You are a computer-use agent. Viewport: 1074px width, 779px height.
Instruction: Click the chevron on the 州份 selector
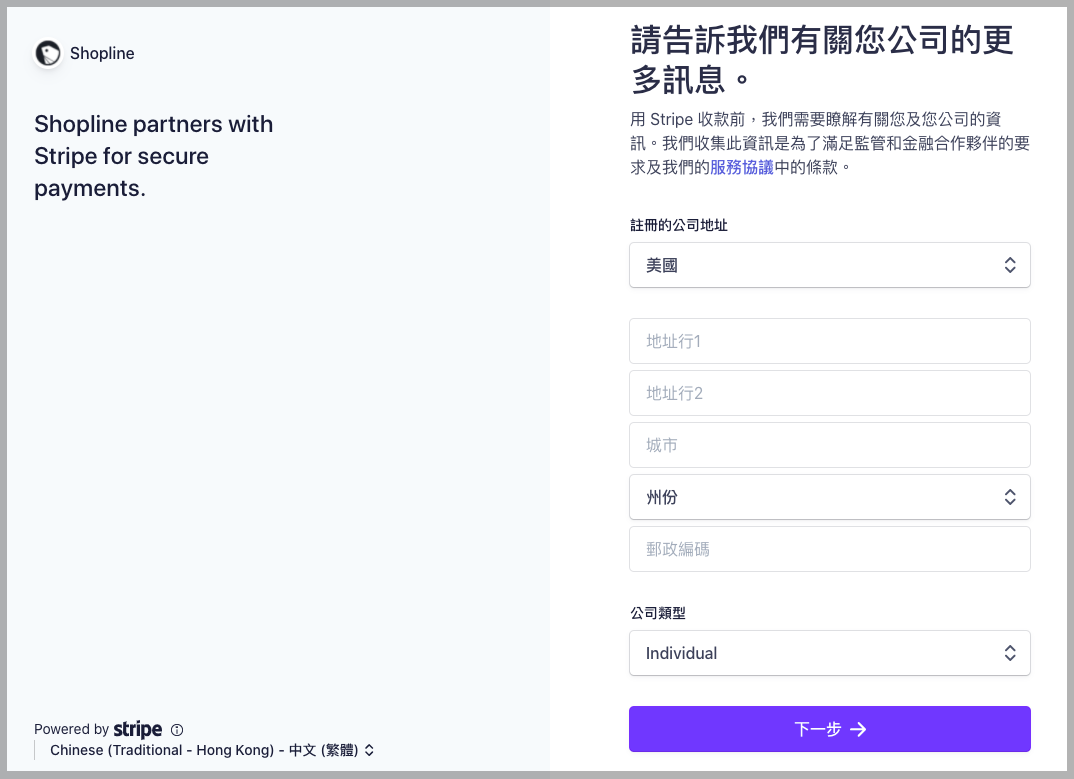click(x=1010, y=496)
